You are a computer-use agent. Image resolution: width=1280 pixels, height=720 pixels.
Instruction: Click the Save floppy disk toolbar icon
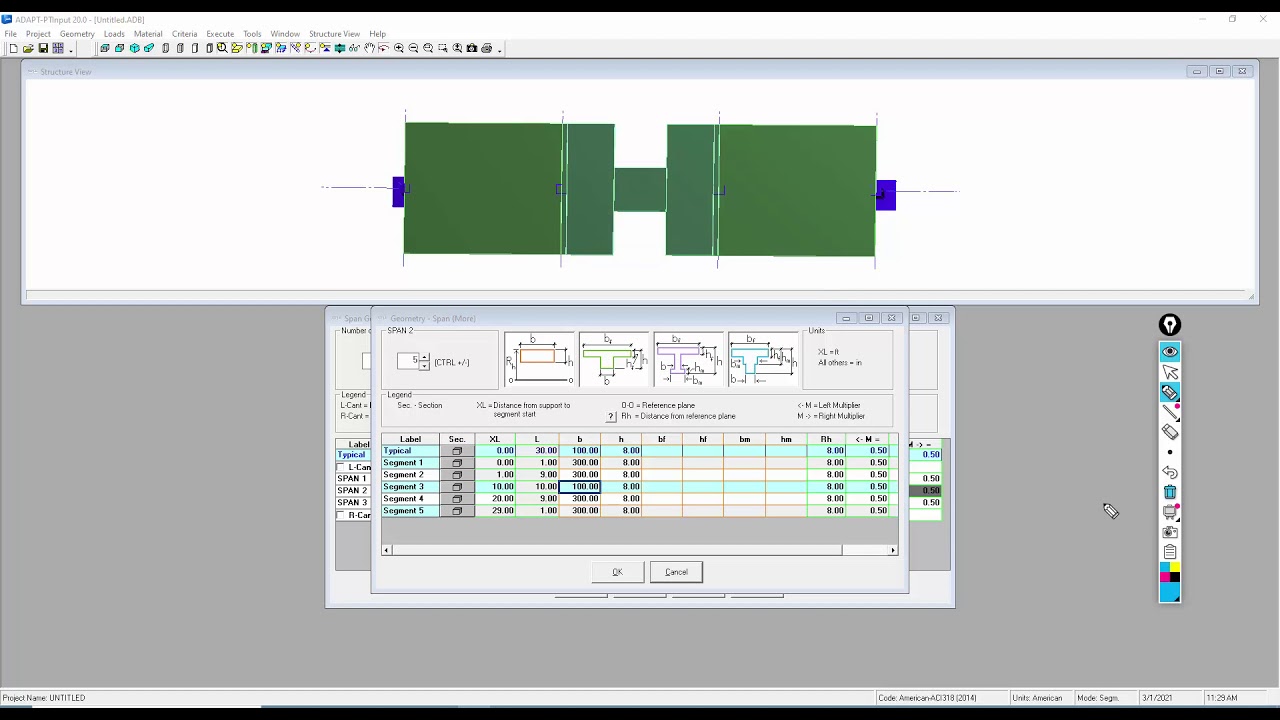[43, 48]
